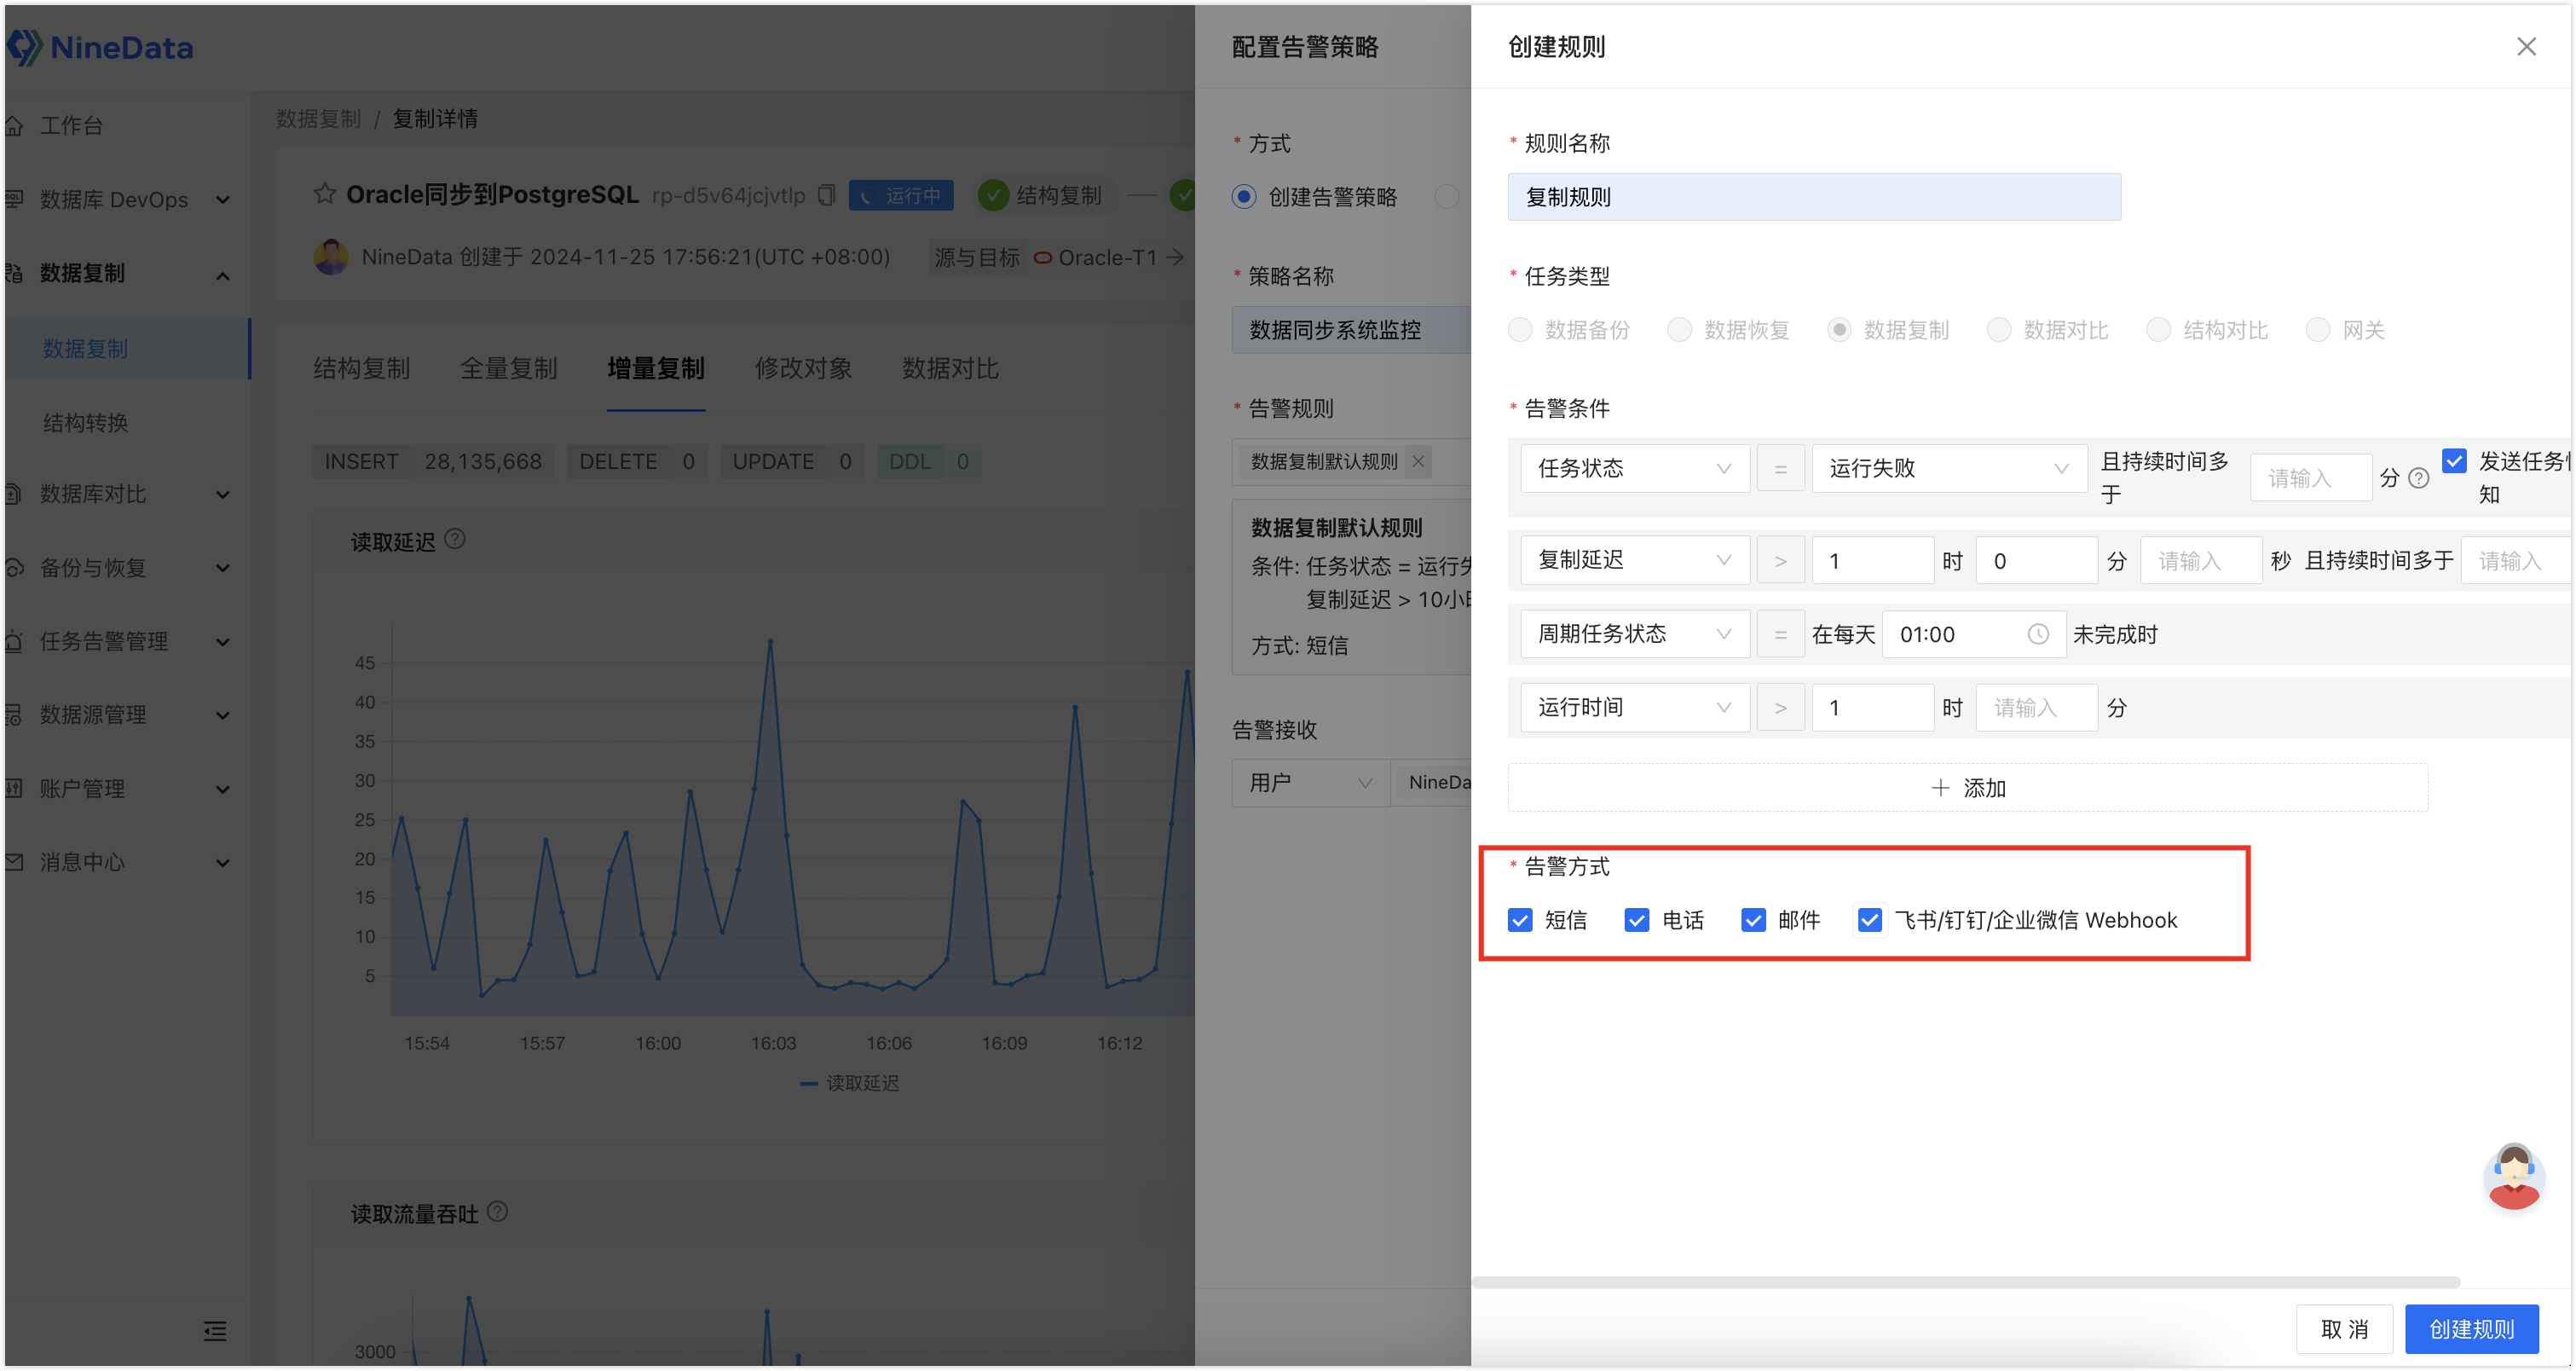
Task: Go to 数据复制 in the breadcrumb
Action: [x=318, y=118]
